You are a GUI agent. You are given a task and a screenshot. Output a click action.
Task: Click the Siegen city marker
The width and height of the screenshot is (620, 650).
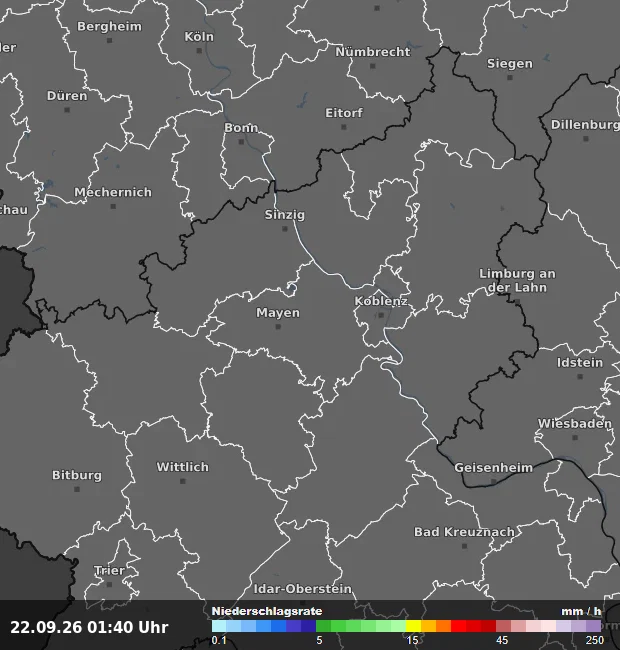(510, 78)
